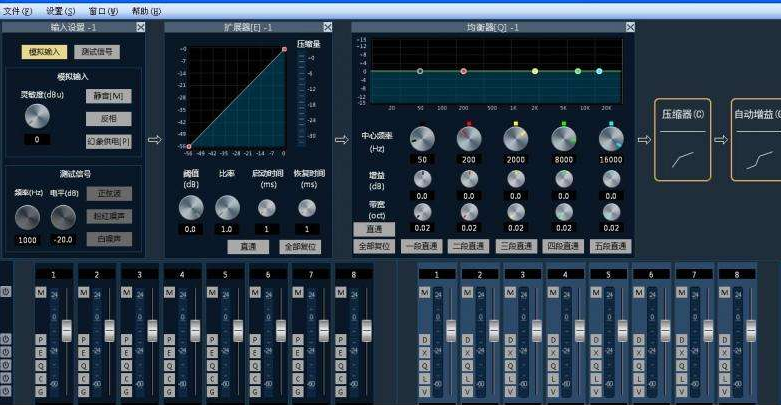Select the yellow EQ node on the graph
Viewport: 781px width, 405px height.
tap(534, 71)
